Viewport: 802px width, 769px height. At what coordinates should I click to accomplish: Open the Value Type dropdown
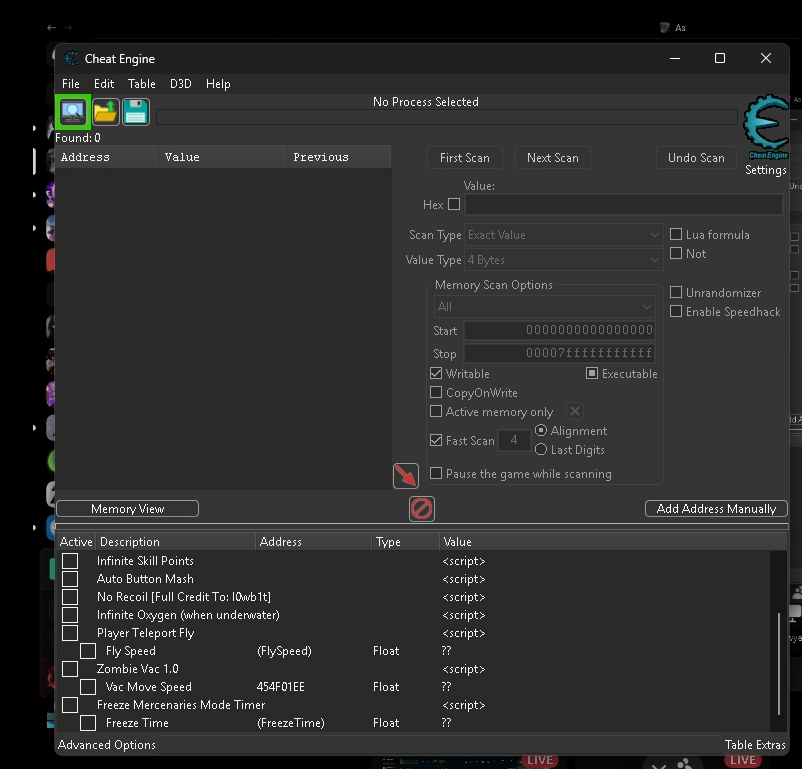click(x=563, y=260)
